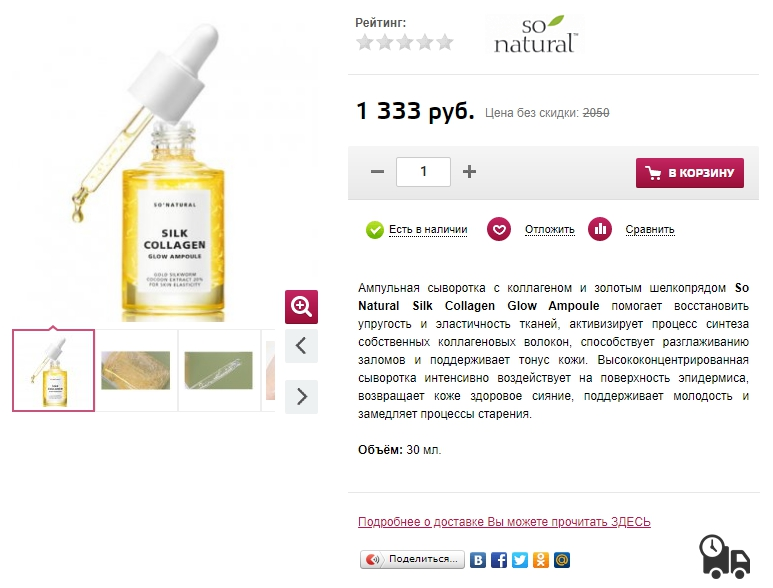The height and width of the screenshot is (588, 773).
Task: Rate product with fifth star
Action: (x=445, y=42)
